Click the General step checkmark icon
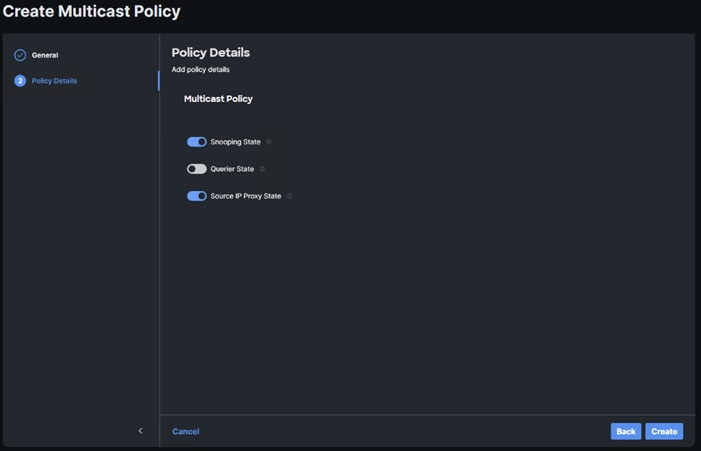Screen dimensions: 701x451 (20, 55)
